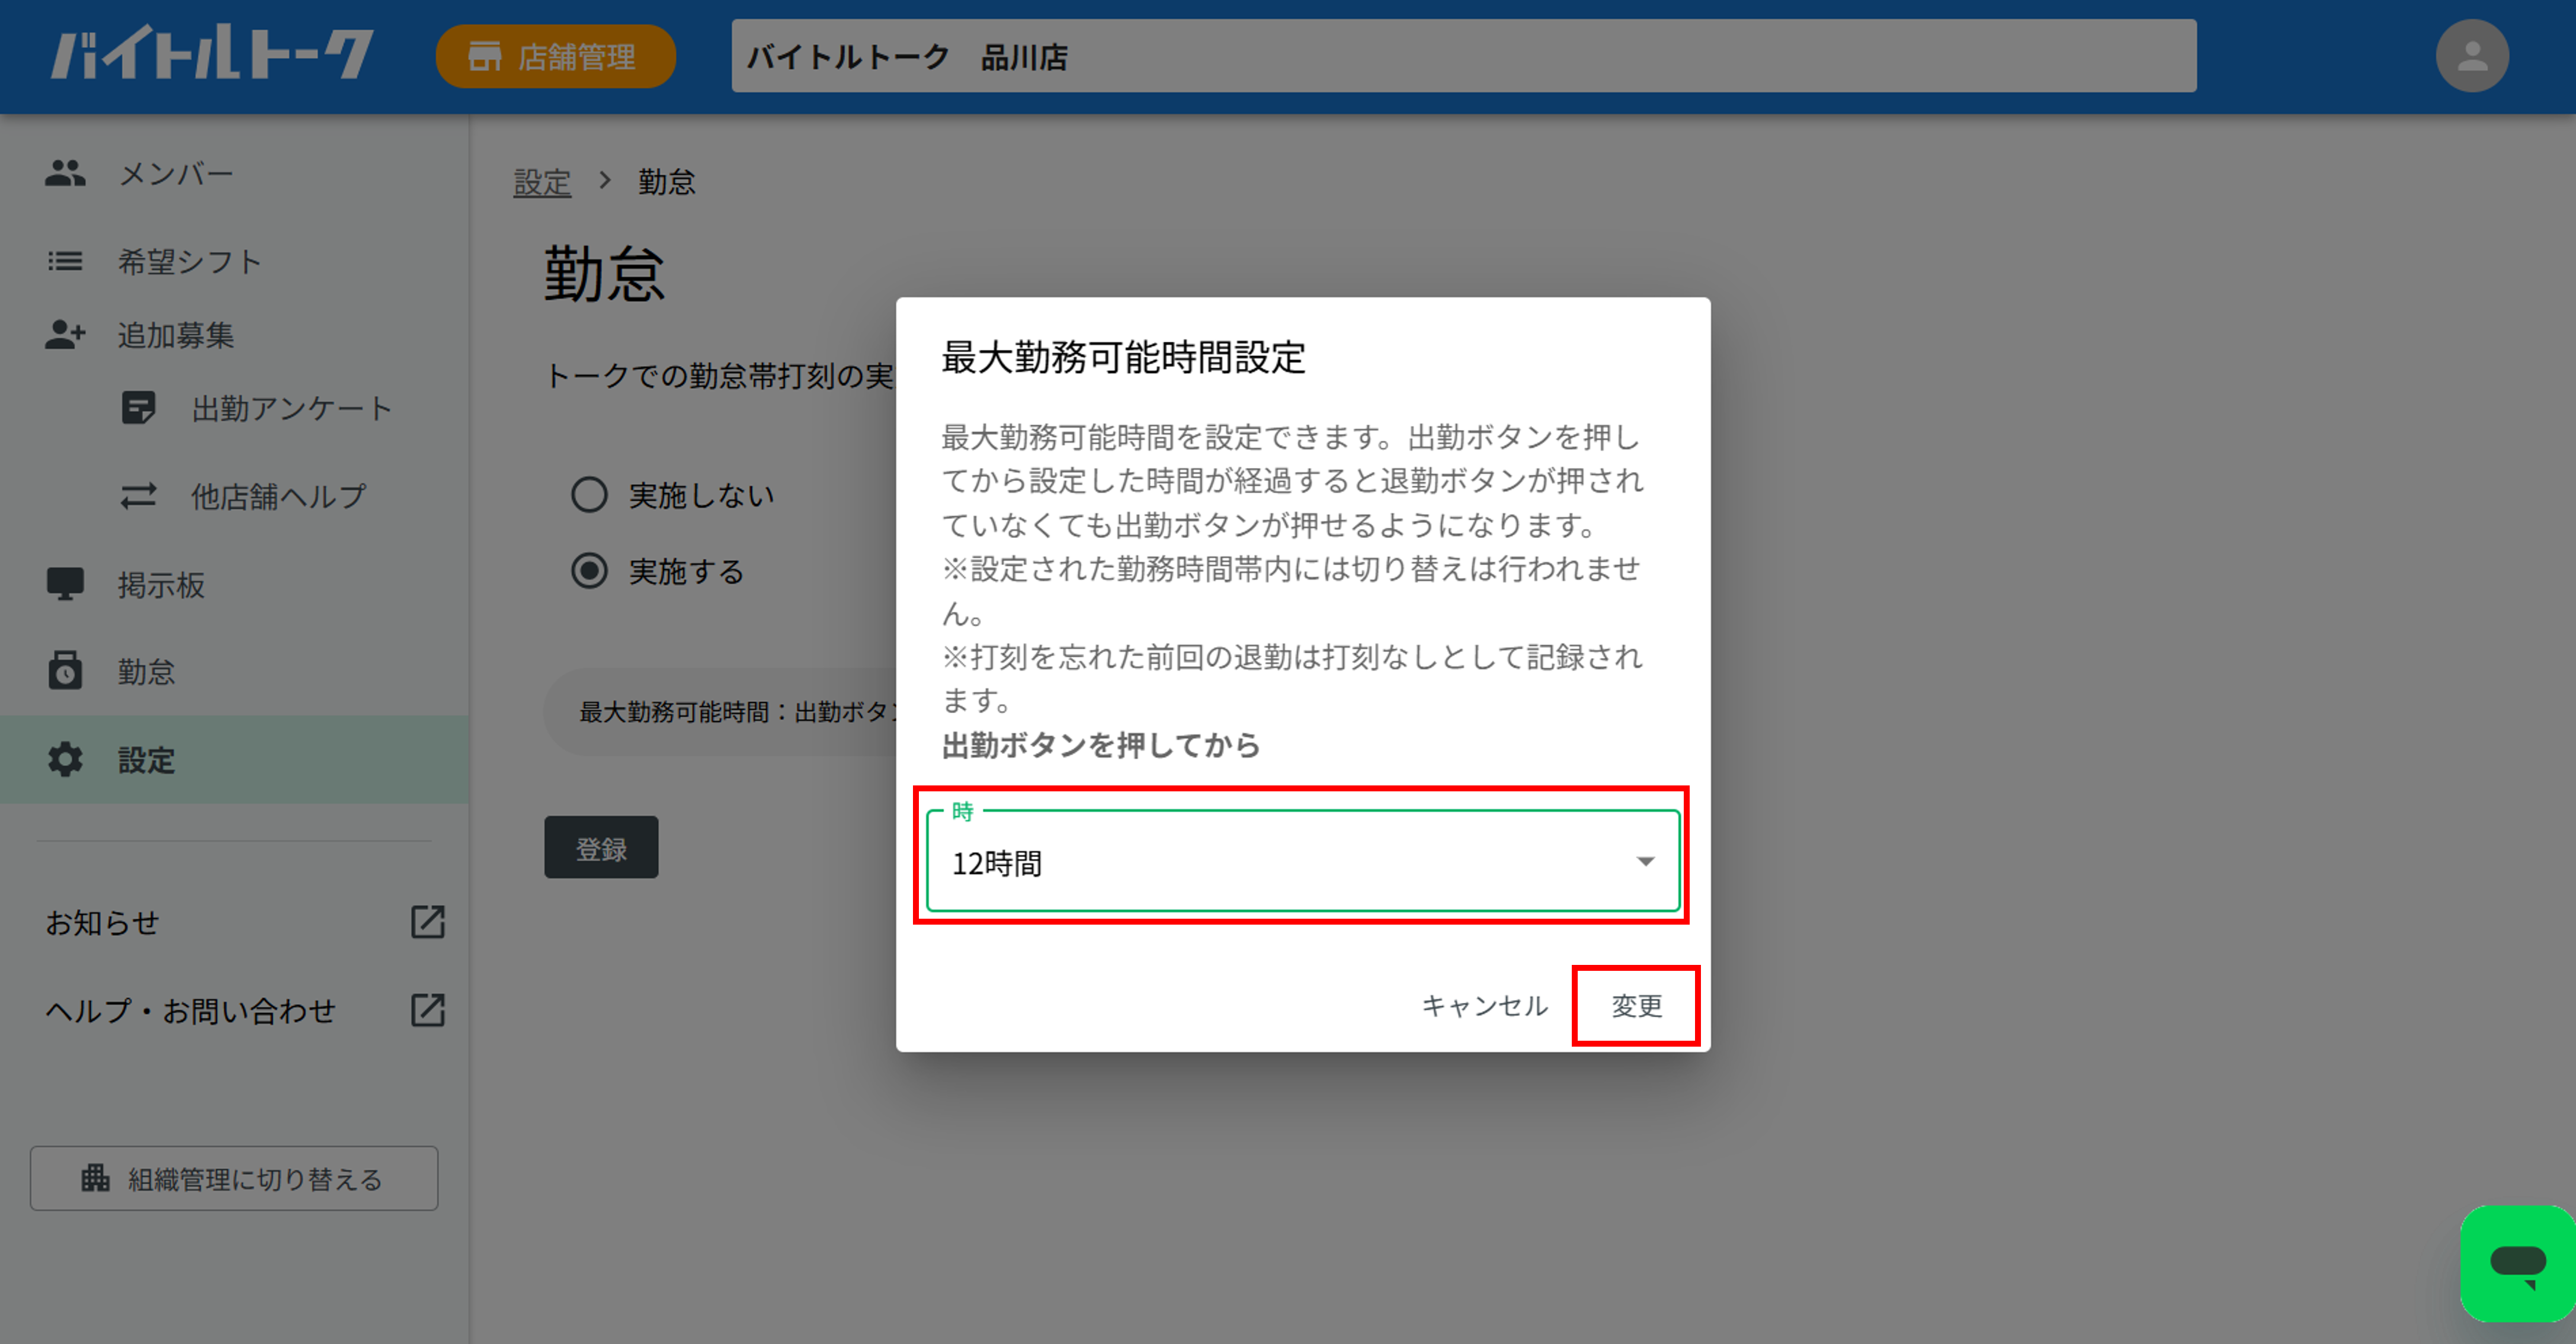
Task: Select the 実施する radio button
Action: (589, 571)
